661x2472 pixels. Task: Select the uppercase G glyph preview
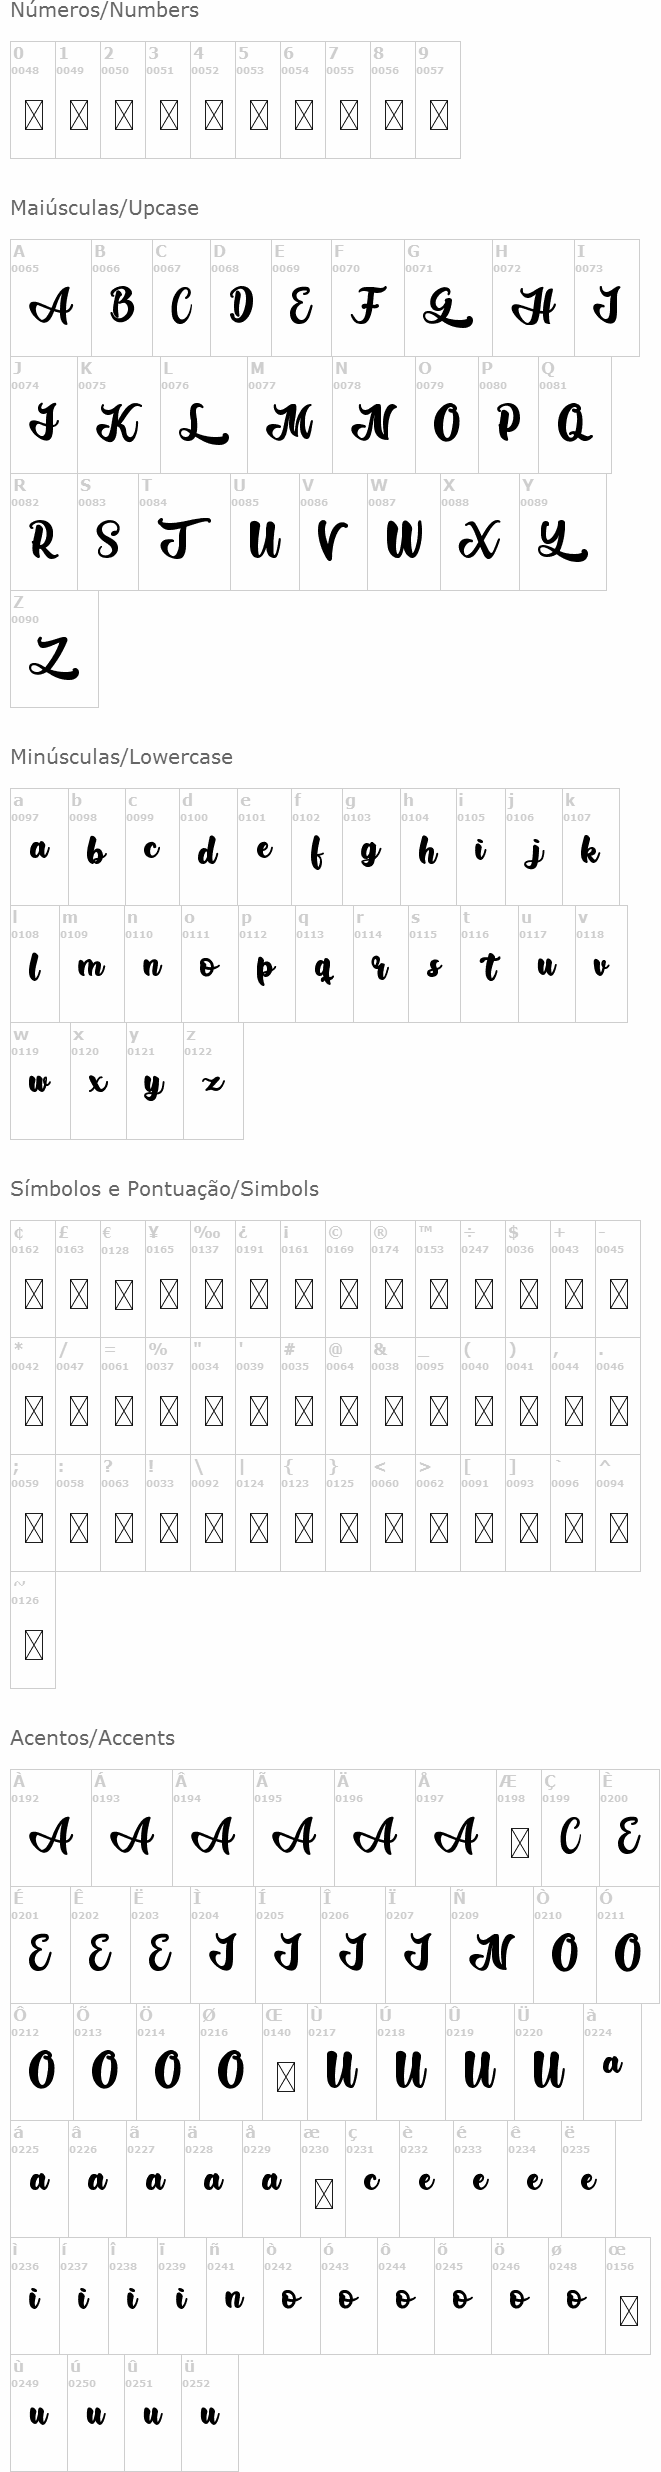tap(447, 305)
